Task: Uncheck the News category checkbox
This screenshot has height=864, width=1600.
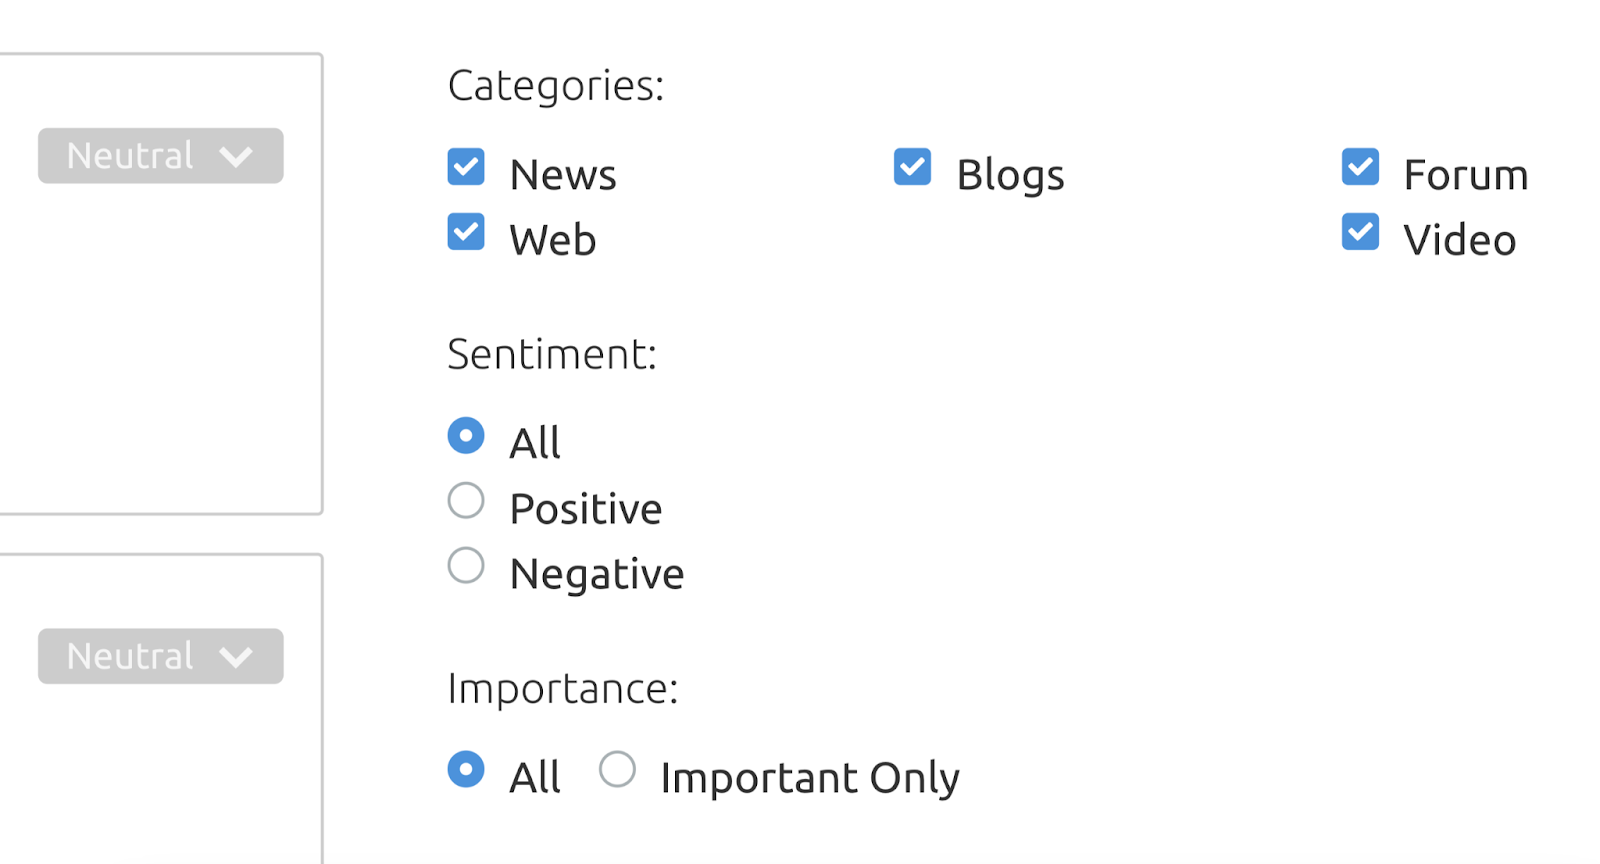Action: 466,167
